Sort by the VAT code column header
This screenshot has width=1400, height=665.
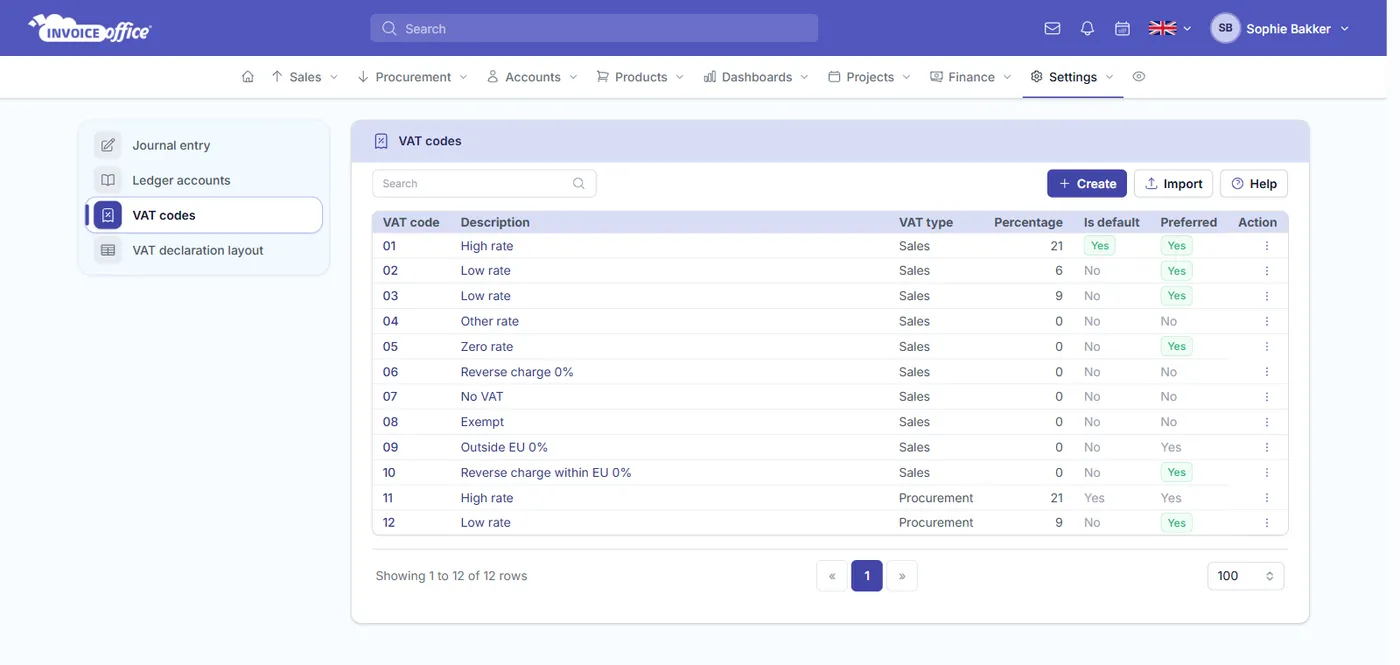[411, 222]
